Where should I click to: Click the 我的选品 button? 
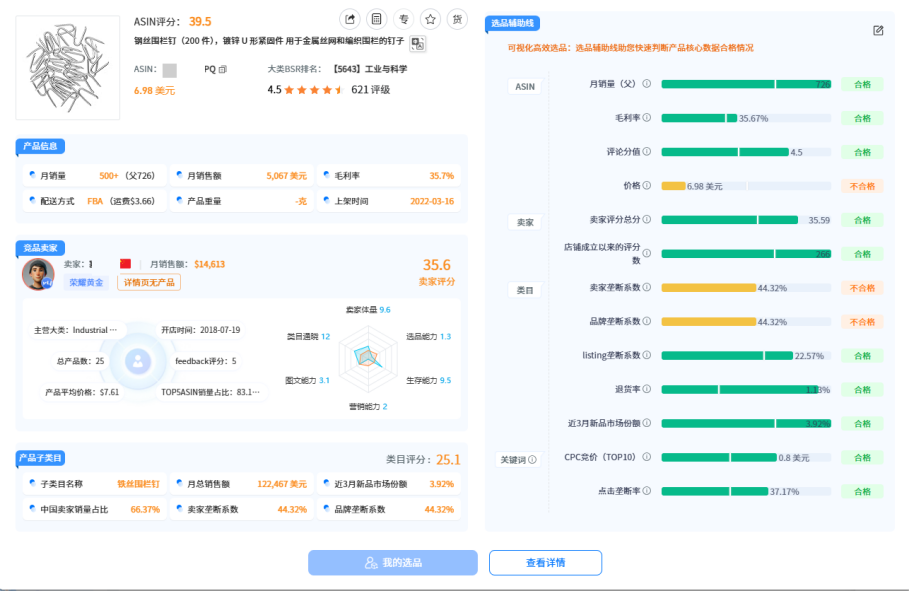(x=392, y=562)
